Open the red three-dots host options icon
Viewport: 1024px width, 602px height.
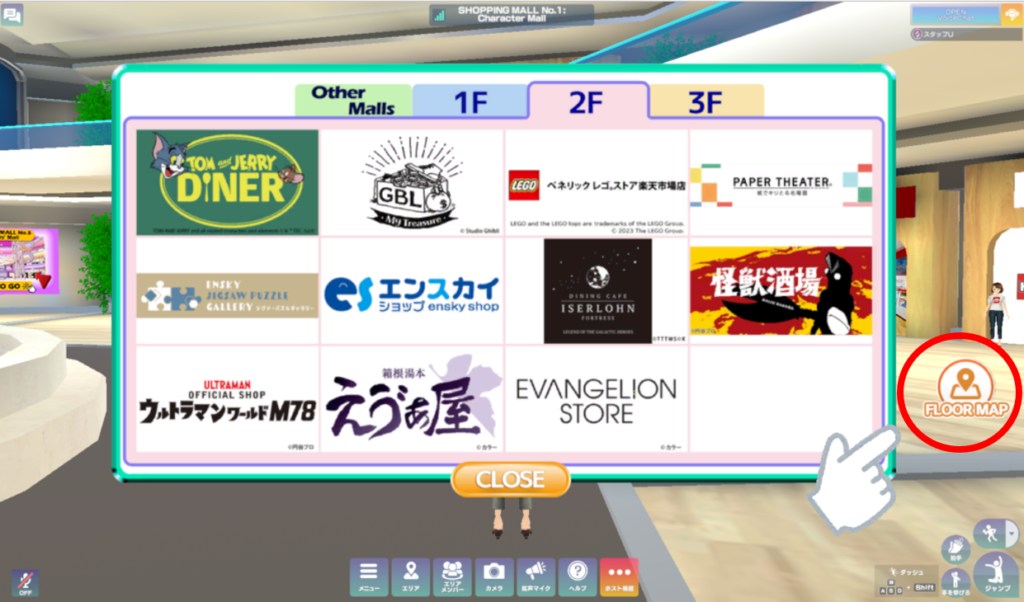point(619,577)
